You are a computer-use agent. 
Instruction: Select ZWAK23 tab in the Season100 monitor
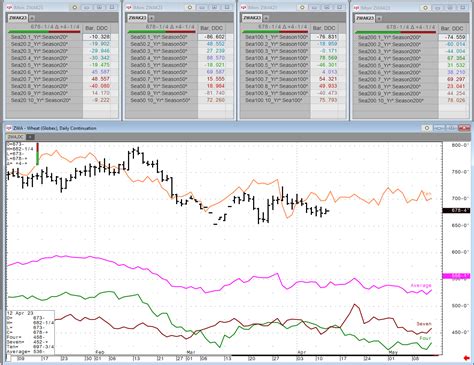point(252,18)
